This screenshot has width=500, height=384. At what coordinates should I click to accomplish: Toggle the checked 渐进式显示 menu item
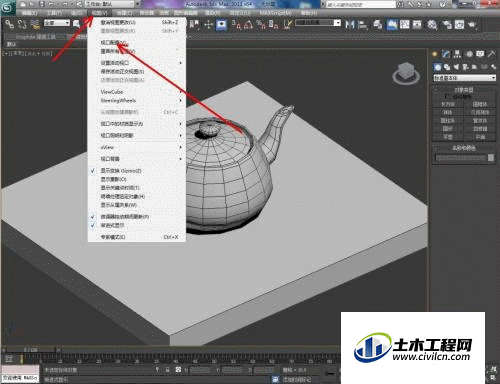coord(137,225)
